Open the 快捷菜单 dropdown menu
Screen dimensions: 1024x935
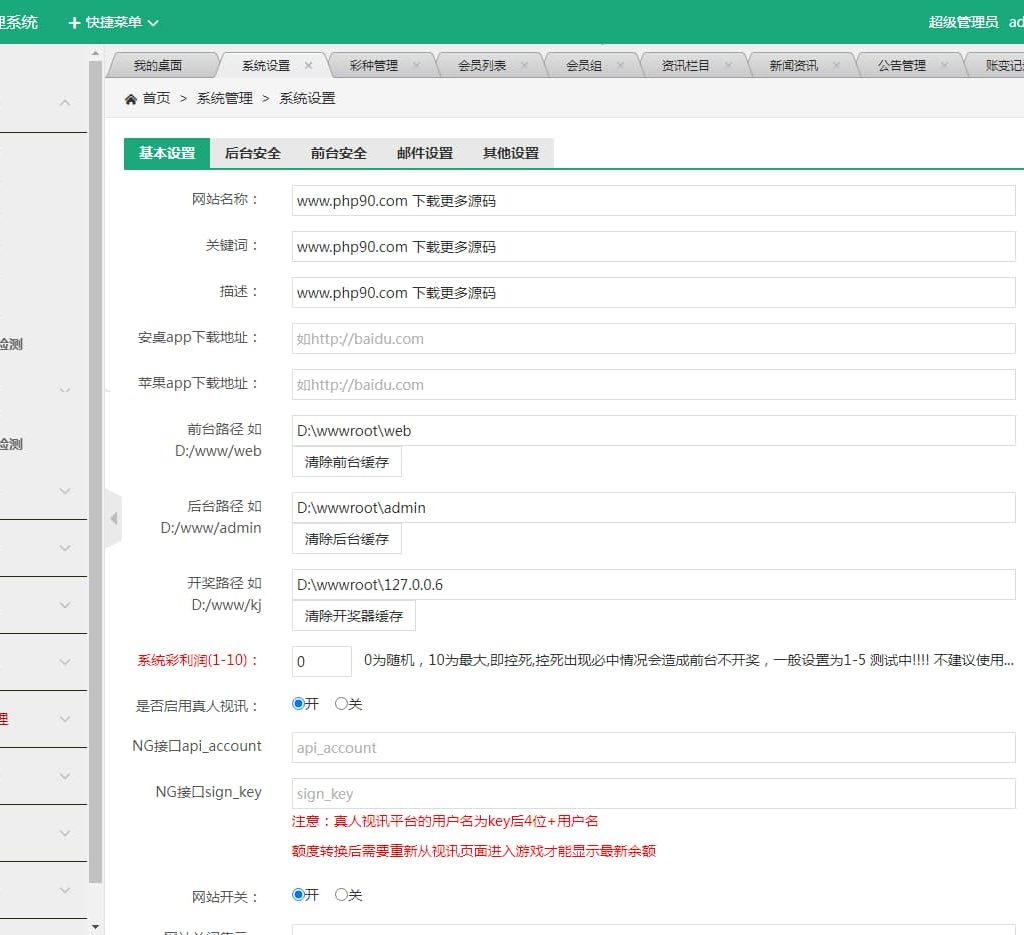pos(113,22)
